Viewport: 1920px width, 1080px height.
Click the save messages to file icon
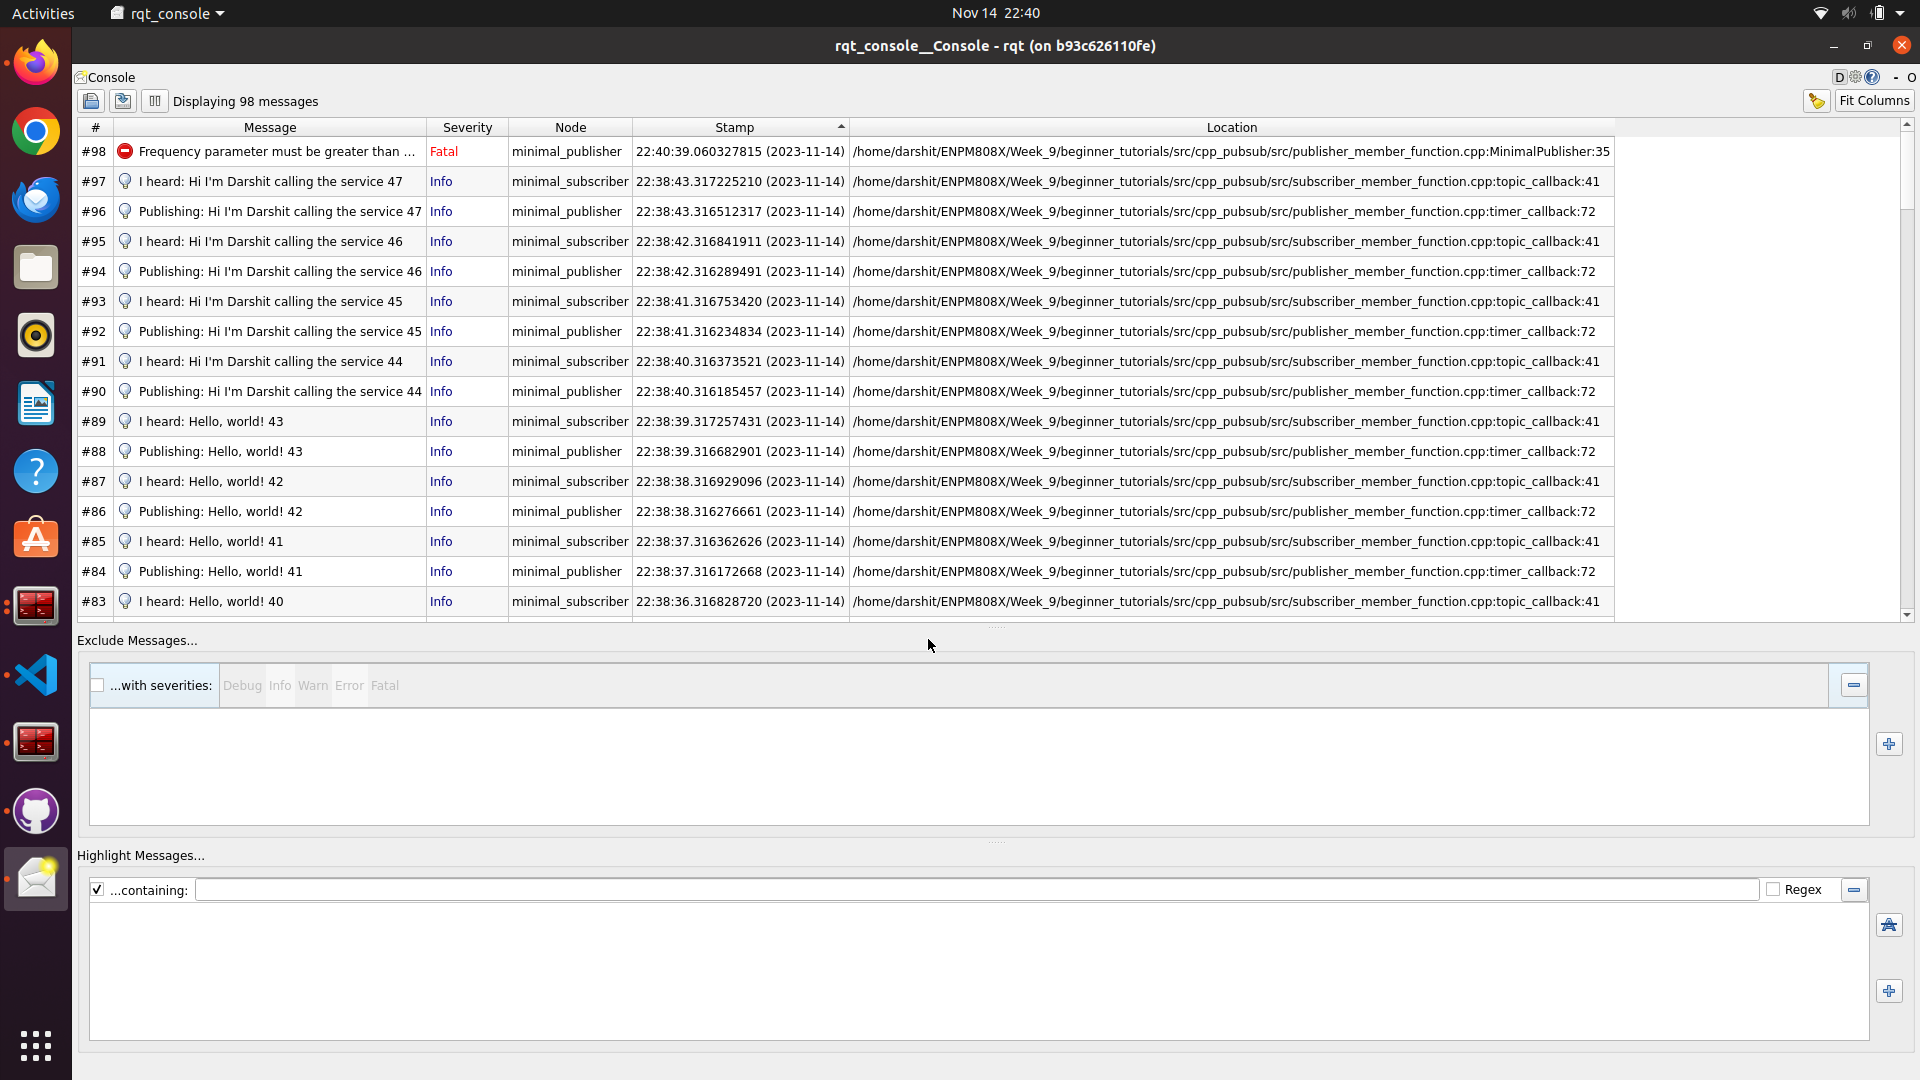123,101
